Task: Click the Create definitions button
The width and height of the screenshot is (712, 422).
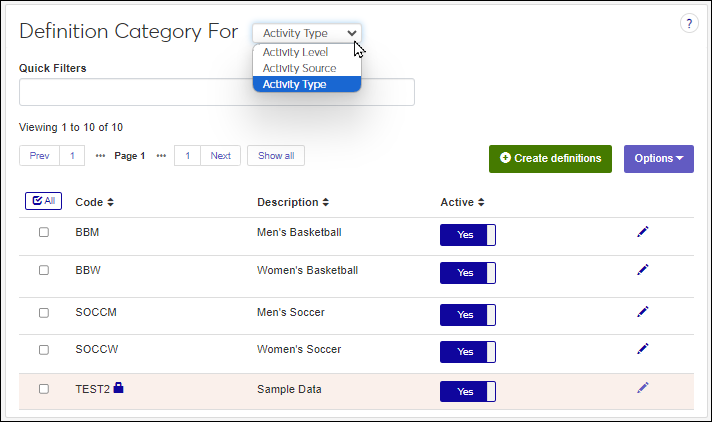Action: point(550,158)
